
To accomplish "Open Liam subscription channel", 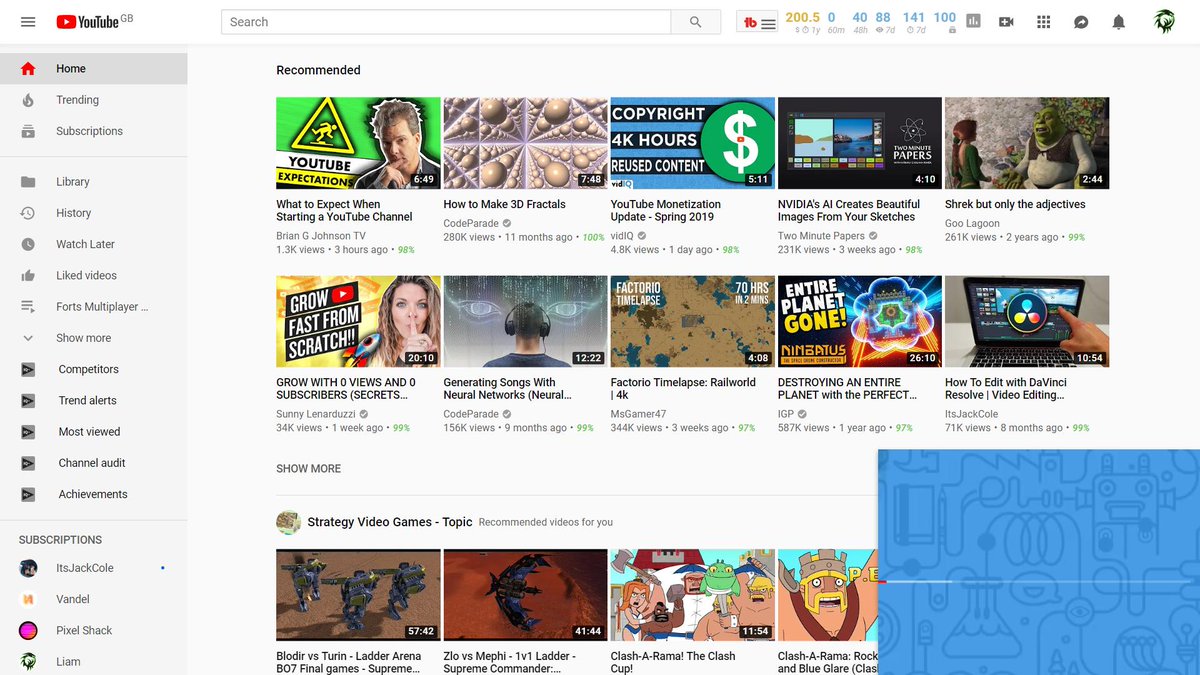I will point(94,661).
